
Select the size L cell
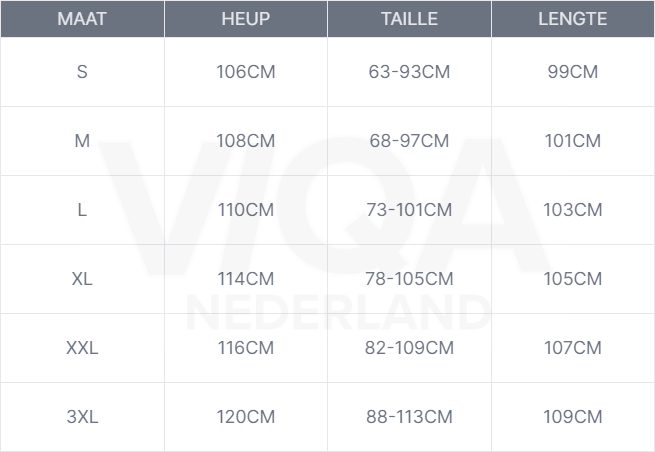(x=82, y=210)
